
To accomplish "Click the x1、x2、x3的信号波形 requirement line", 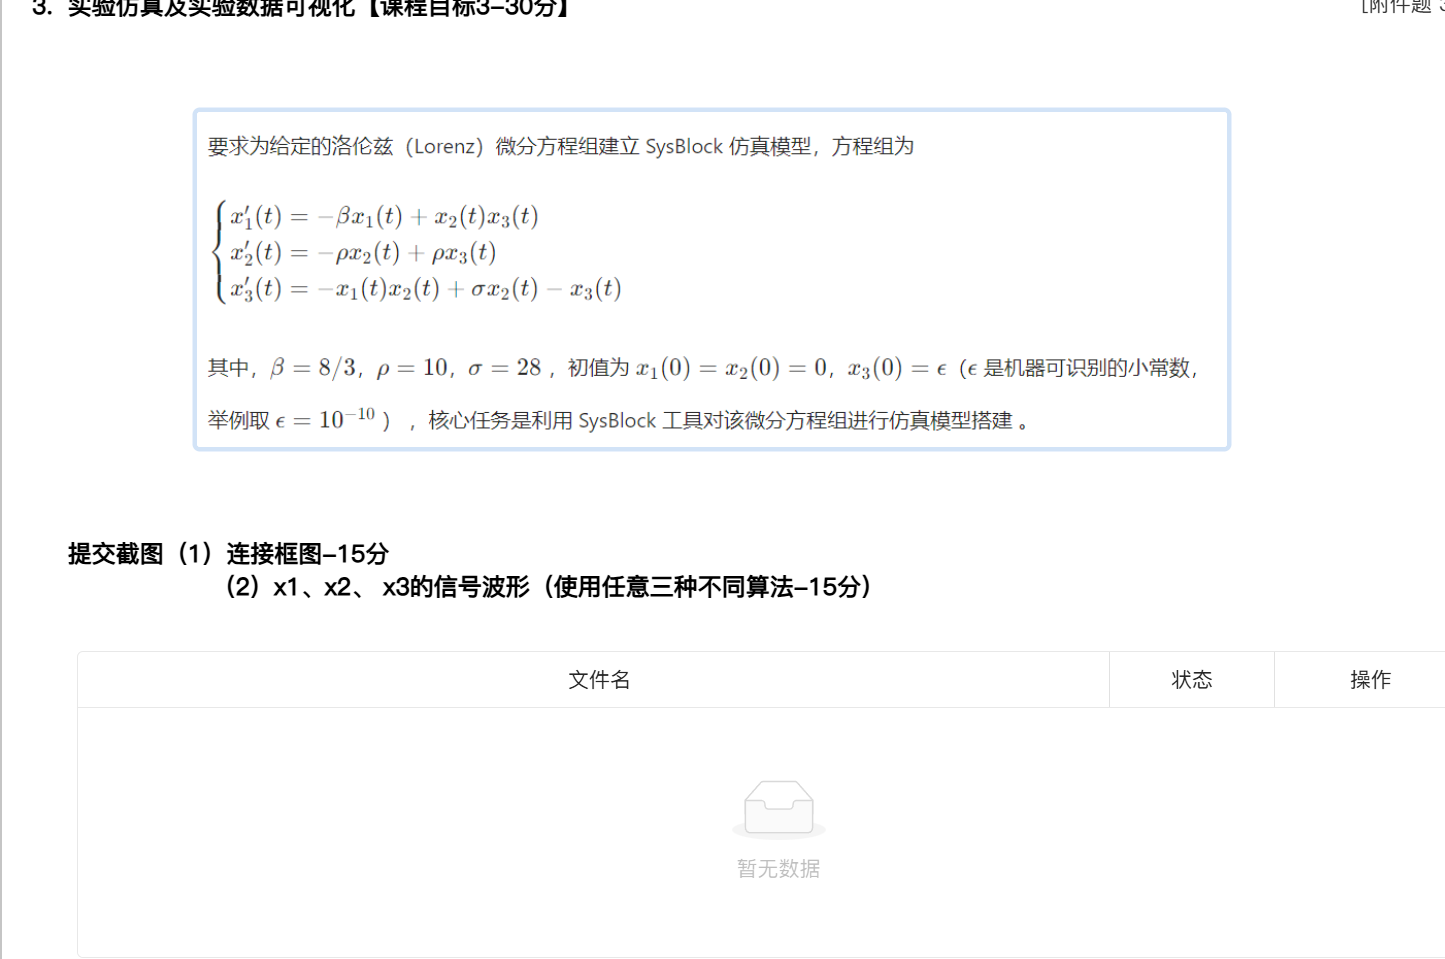I will point(548,587).
